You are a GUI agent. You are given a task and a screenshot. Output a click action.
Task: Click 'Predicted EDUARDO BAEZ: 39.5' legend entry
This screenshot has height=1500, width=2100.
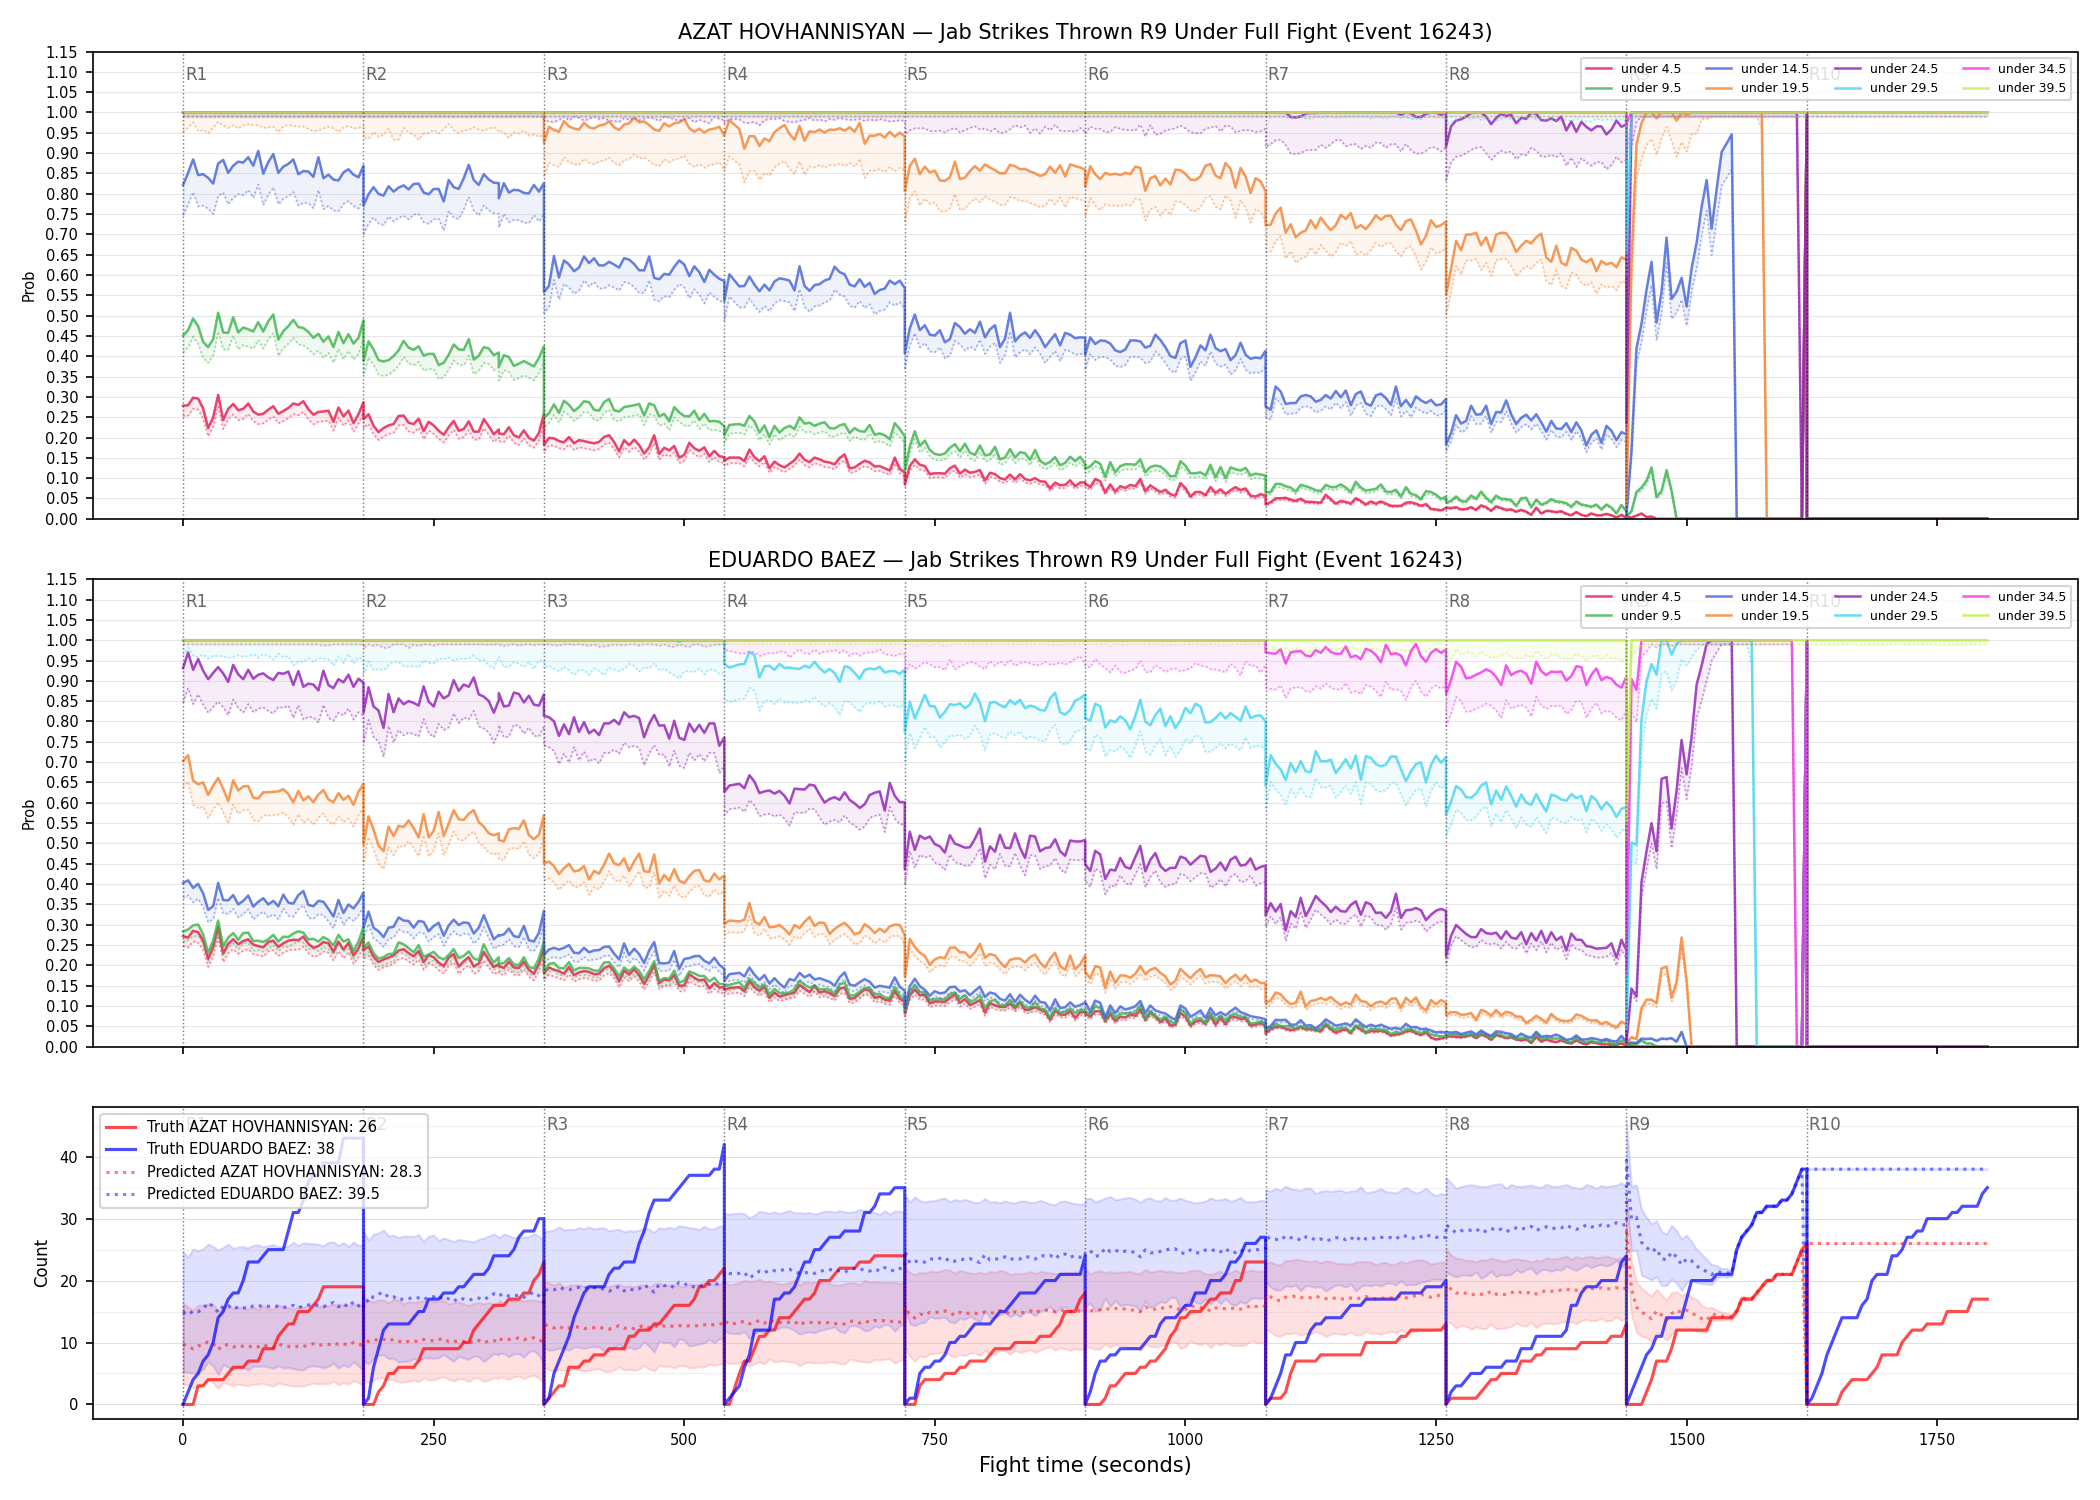[242, 1194]
